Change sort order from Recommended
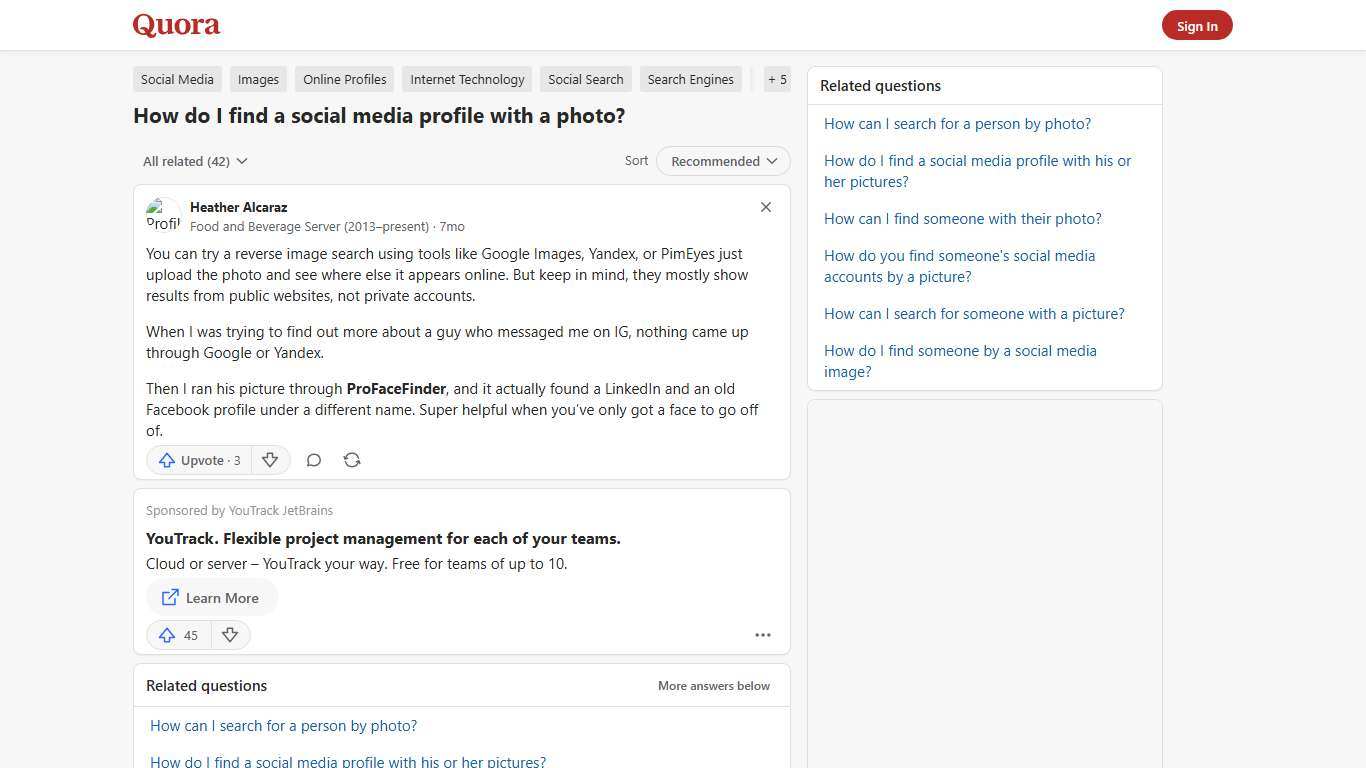 coord(722,161)
